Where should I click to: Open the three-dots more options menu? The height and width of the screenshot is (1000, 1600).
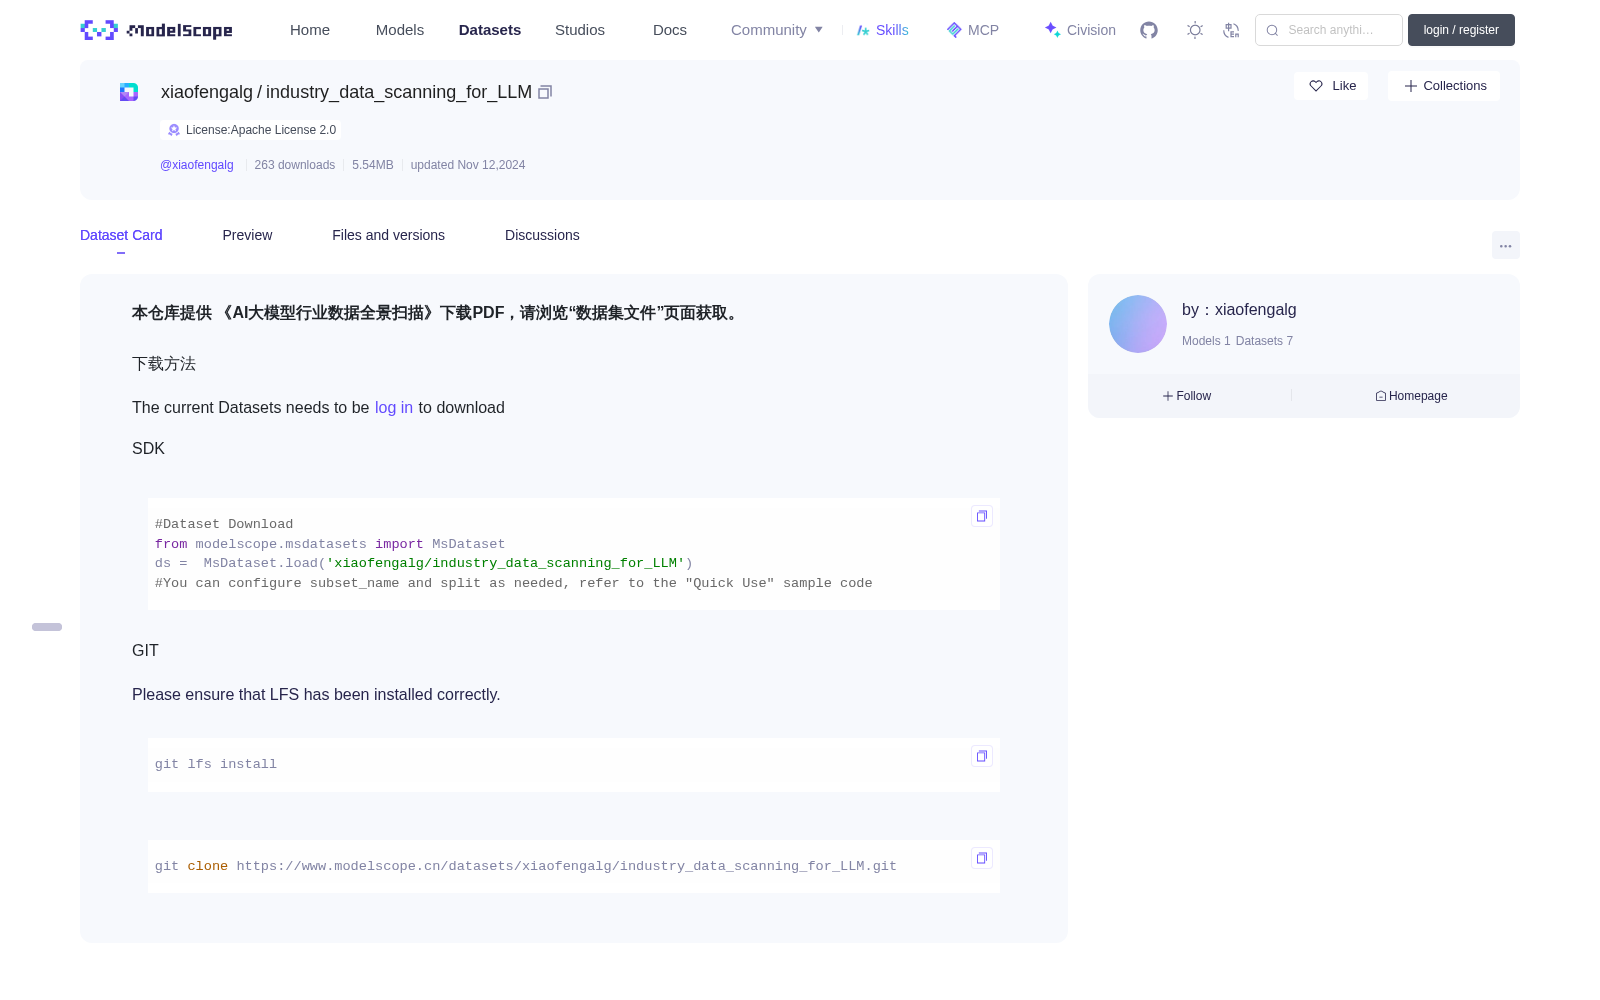point(1506,246)
